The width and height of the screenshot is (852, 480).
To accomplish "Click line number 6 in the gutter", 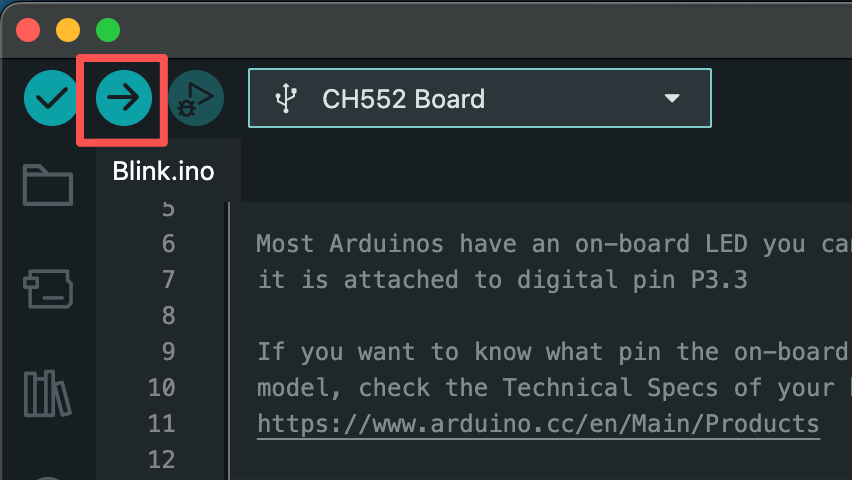I will click(167, 243).
